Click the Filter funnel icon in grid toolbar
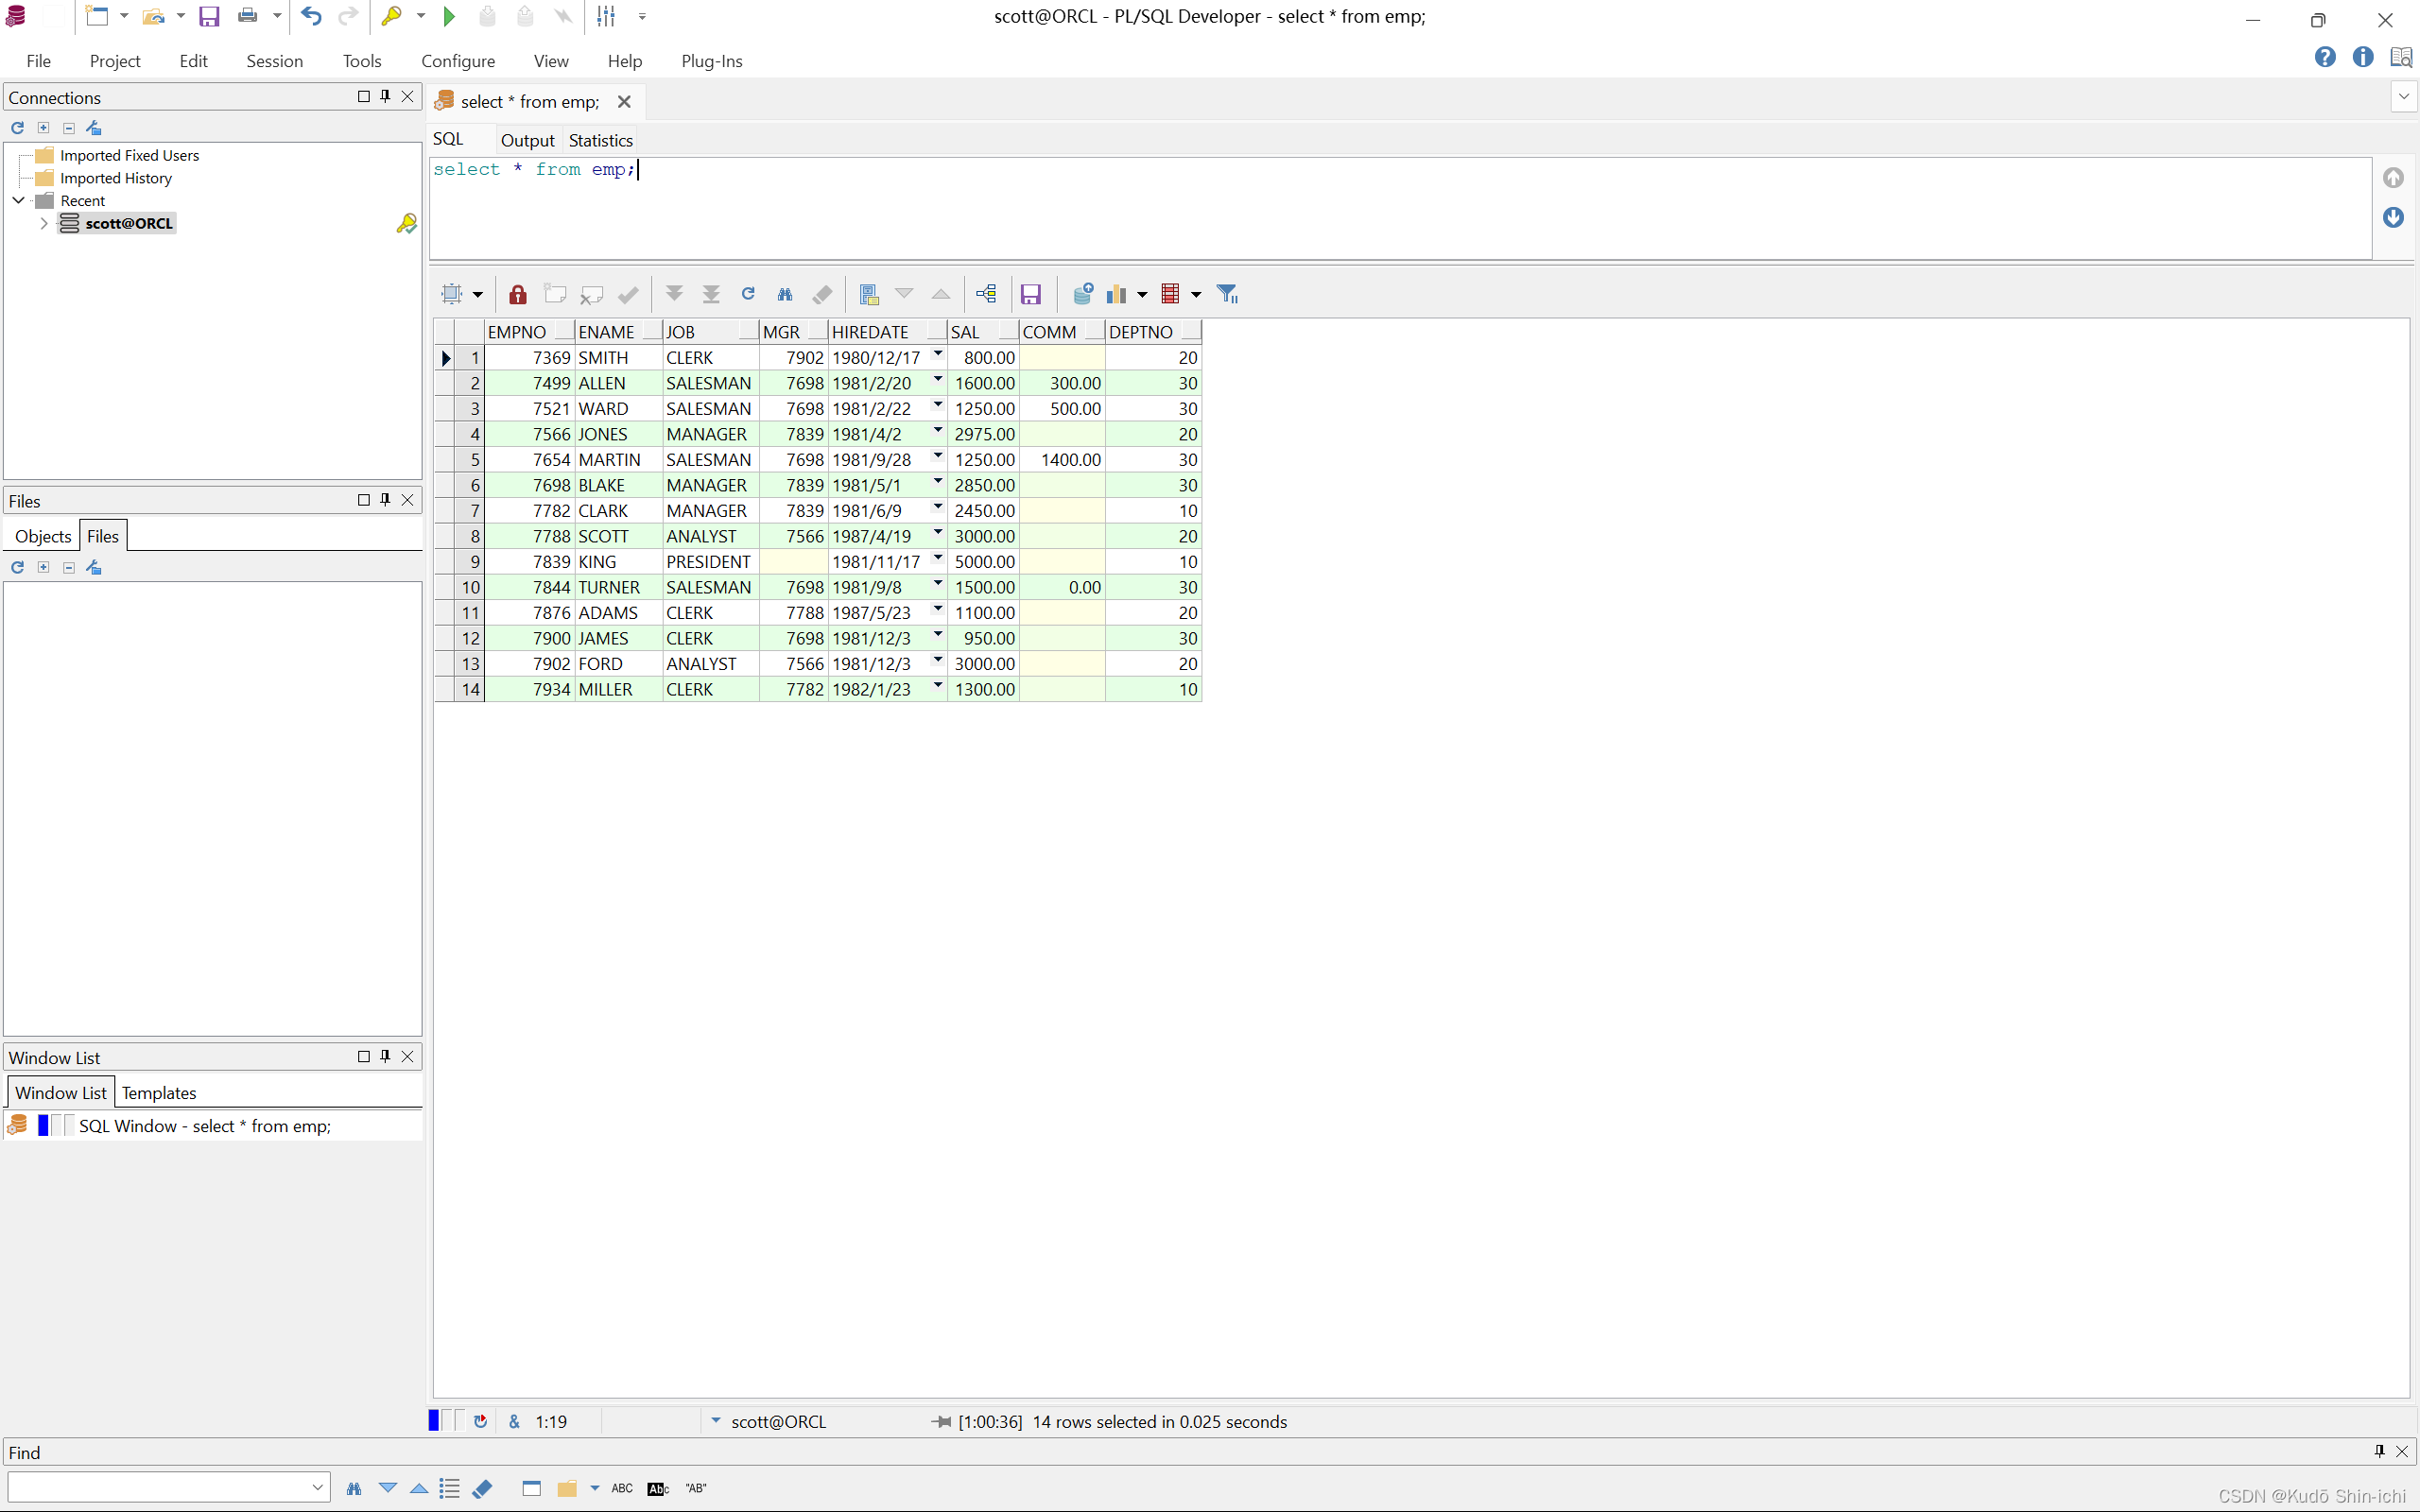Screen dimensions: 2420x1512 click(x=1227, y=294)
